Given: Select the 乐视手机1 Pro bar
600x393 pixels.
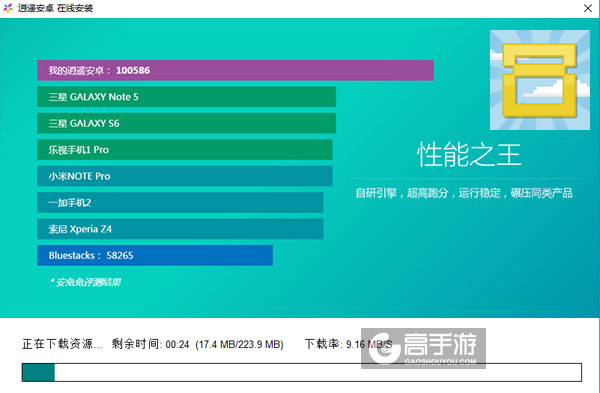Looking at the screenshot, I should [185, 150].
